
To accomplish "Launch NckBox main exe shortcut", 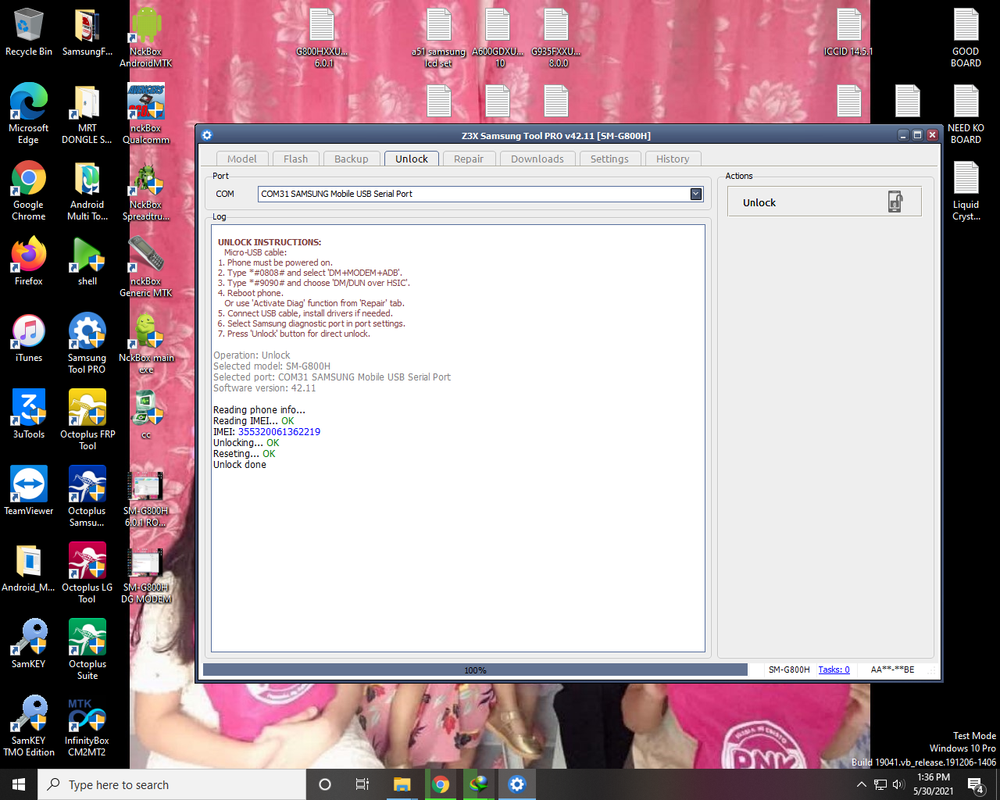I will click(145, 343).
